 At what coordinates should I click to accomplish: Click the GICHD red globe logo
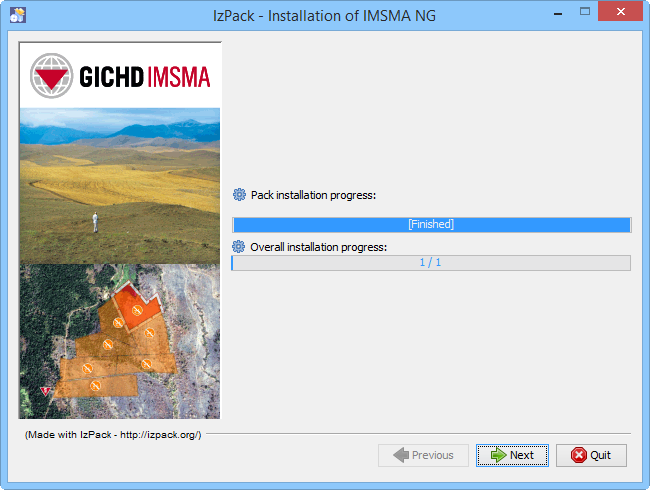coord(49,74)
